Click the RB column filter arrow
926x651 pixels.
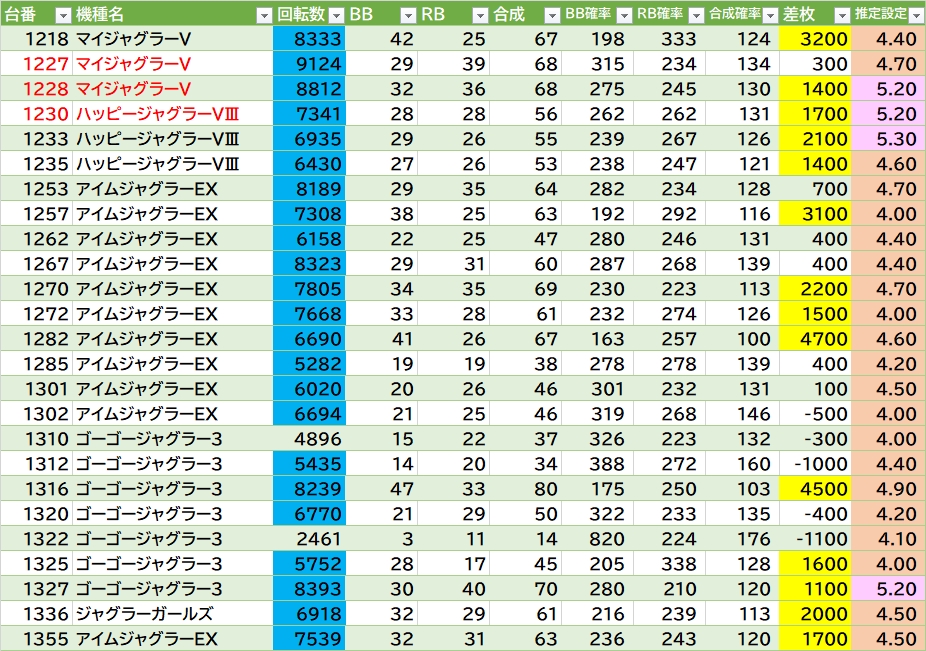coord(479,15)
